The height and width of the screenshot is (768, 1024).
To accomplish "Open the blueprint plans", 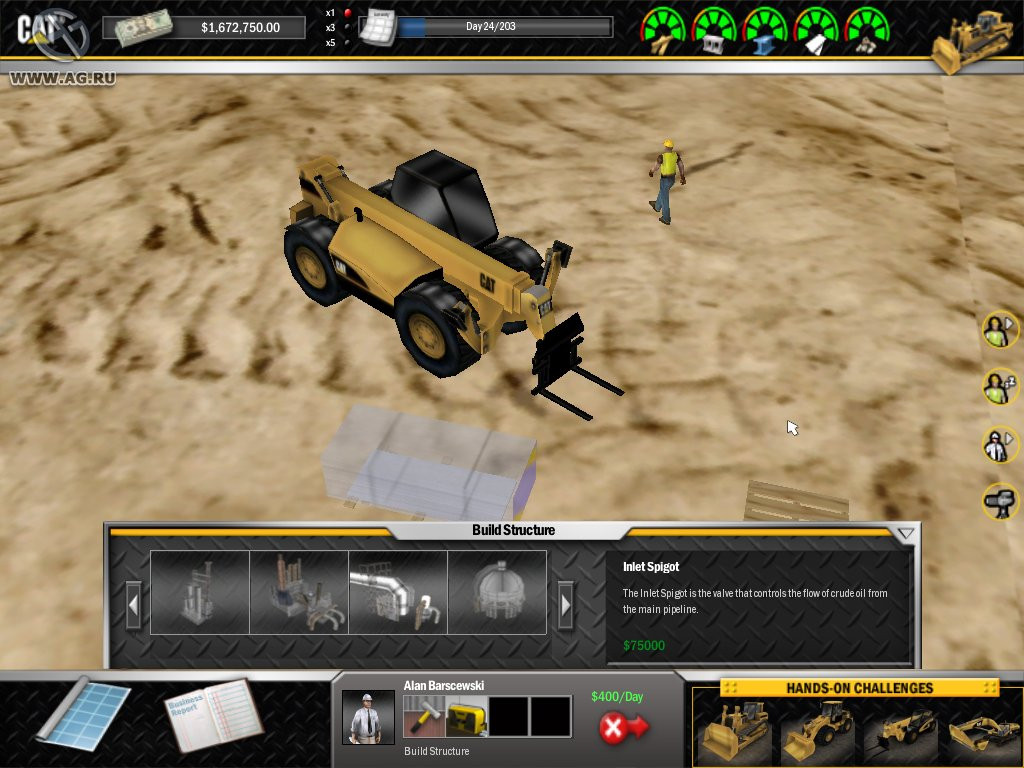I will coord(84,715).
